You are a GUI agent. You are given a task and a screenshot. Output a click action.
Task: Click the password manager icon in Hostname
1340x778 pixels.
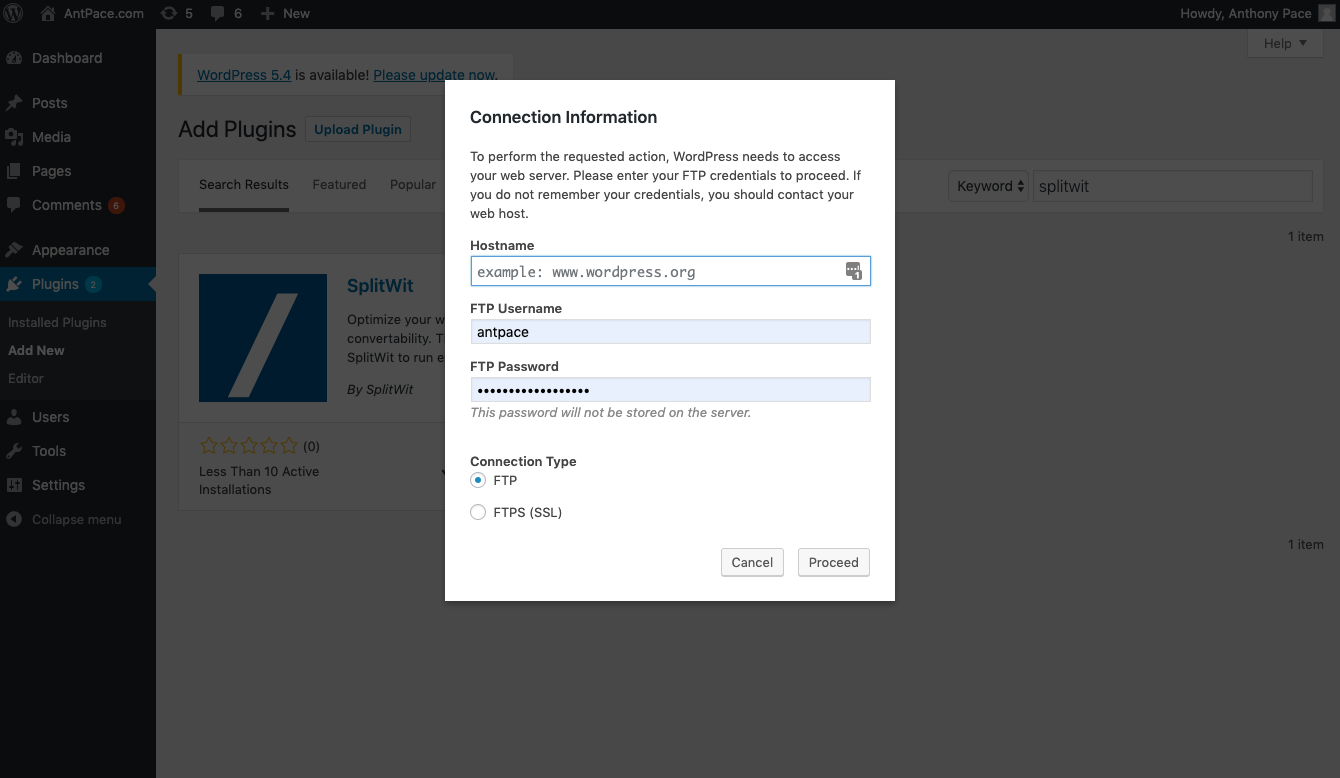(853, 271)
